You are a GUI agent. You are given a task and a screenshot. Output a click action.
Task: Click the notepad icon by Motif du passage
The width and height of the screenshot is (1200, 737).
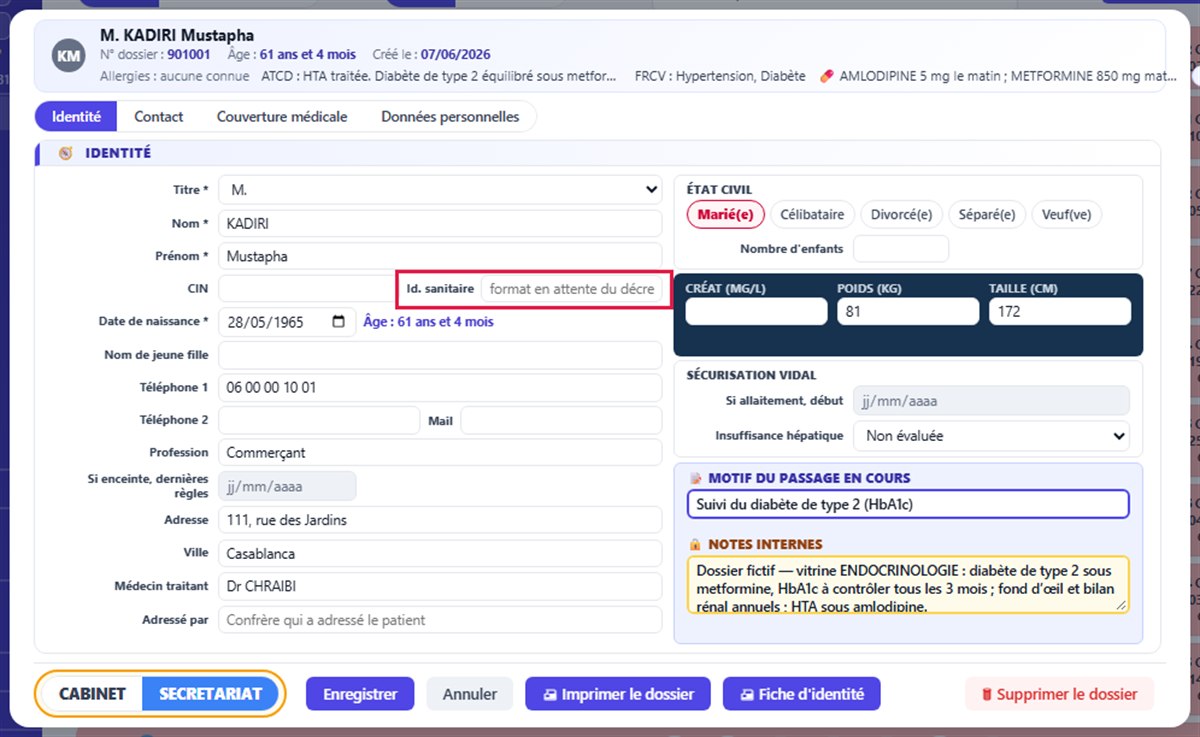point(696,478)
